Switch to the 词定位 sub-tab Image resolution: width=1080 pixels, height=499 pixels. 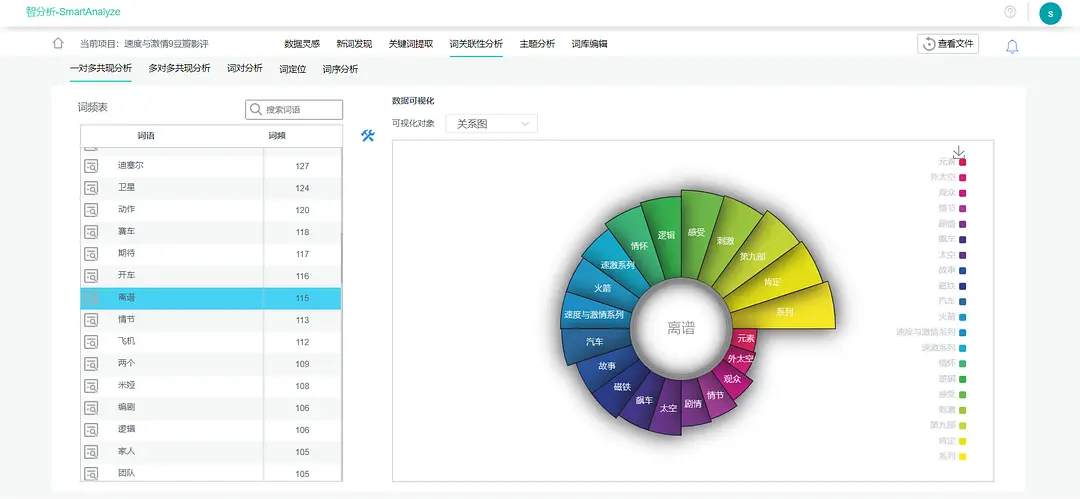pos(293,69)
